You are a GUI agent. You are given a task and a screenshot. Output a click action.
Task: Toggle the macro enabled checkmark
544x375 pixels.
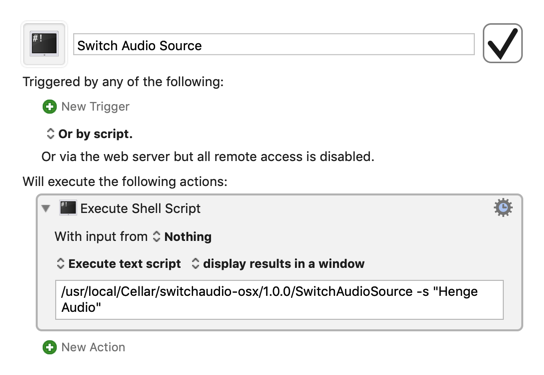tap(502, 43)
